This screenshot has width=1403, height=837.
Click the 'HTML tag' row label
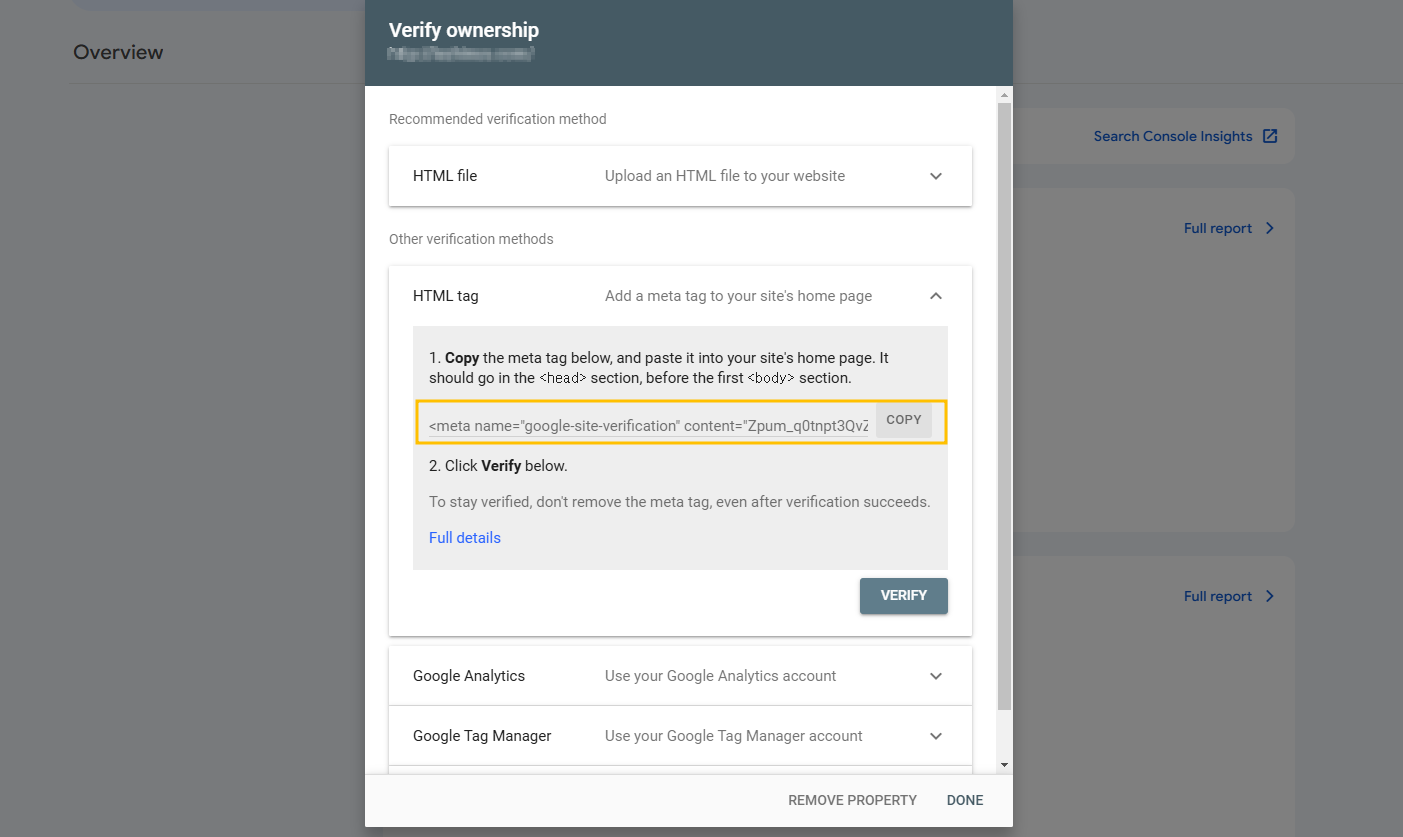(x=446, y=296)
